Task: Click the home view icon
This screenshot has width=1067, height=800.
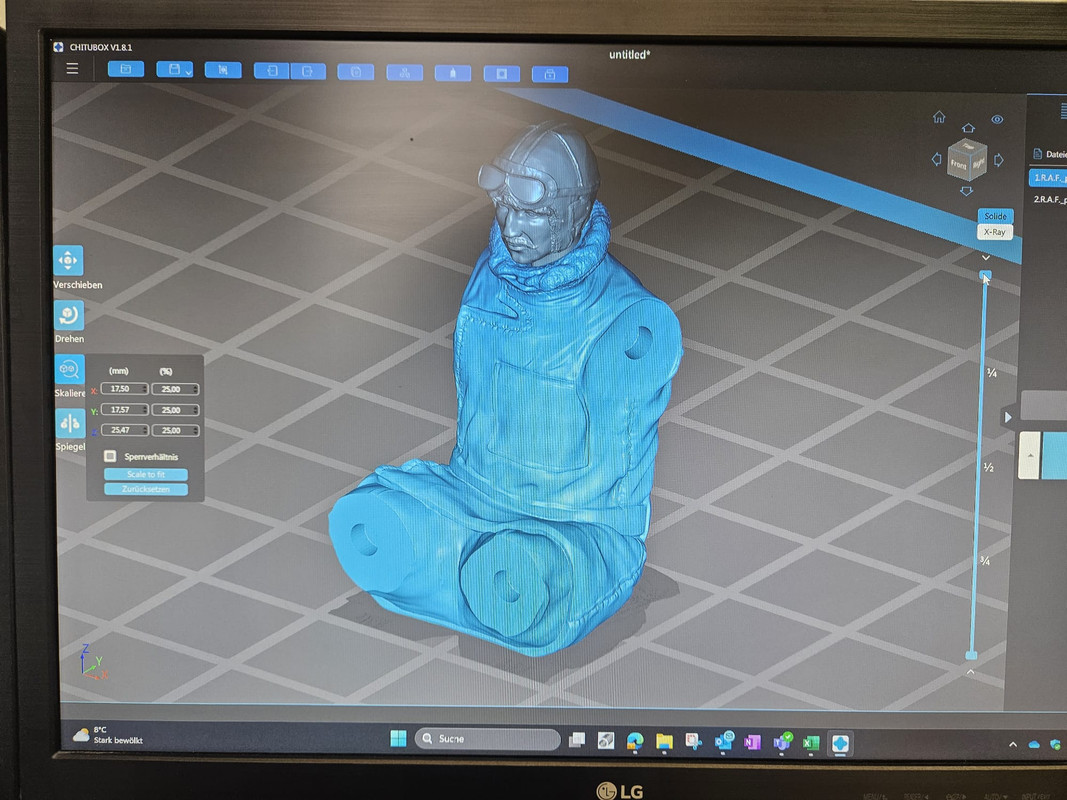Action: point(939,117)
